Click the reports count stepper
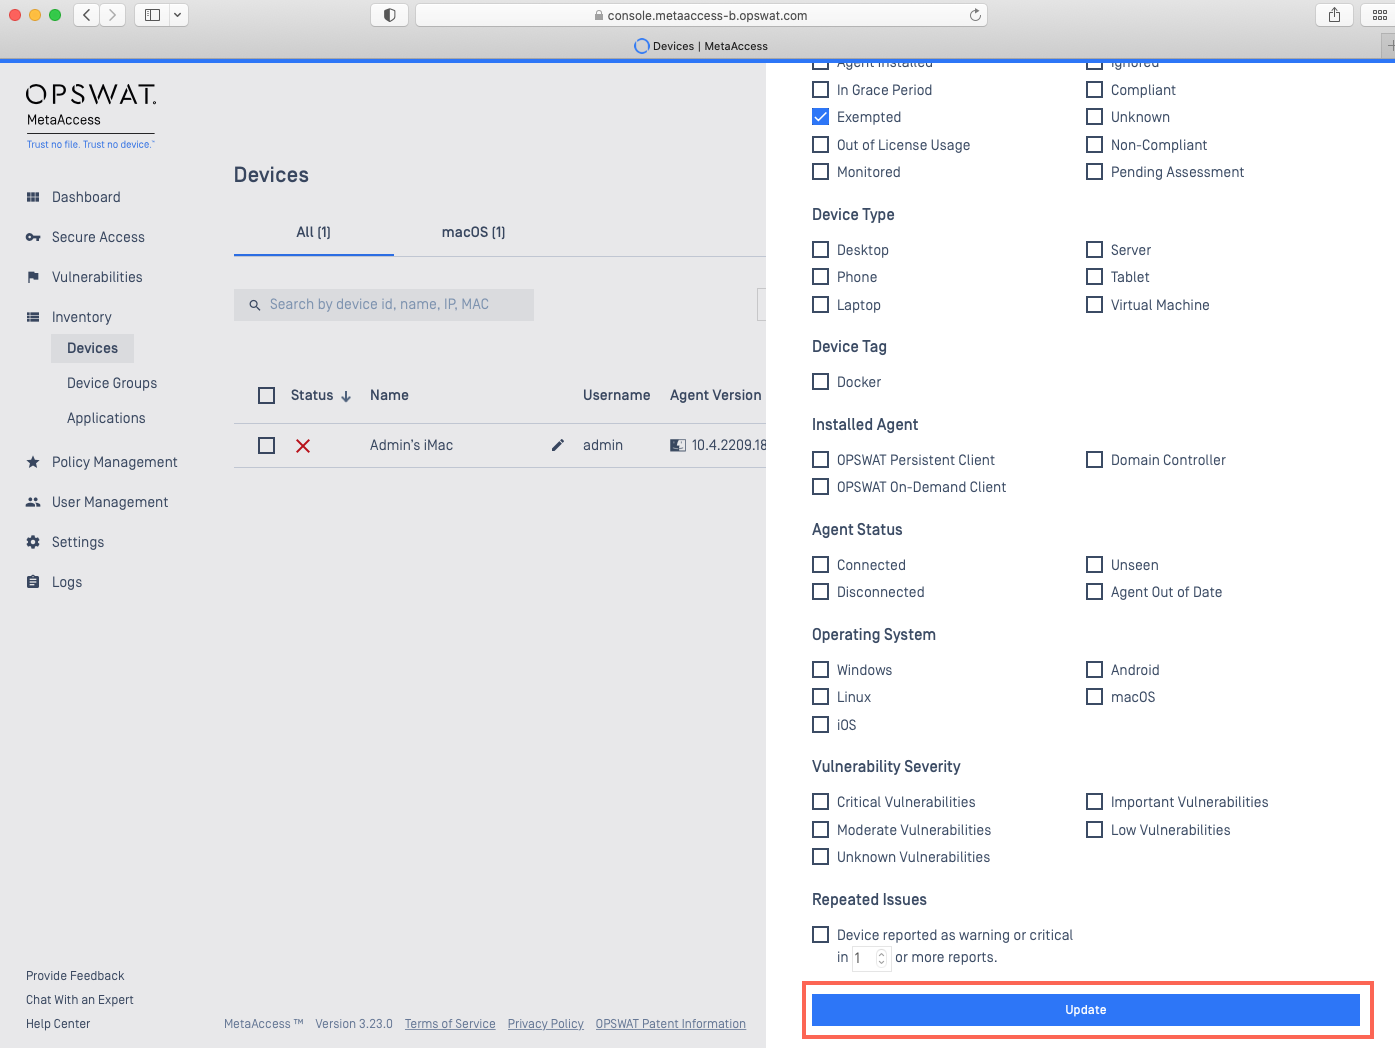This screenshot has width=1396, height=1060. click(x=881, y=958)
